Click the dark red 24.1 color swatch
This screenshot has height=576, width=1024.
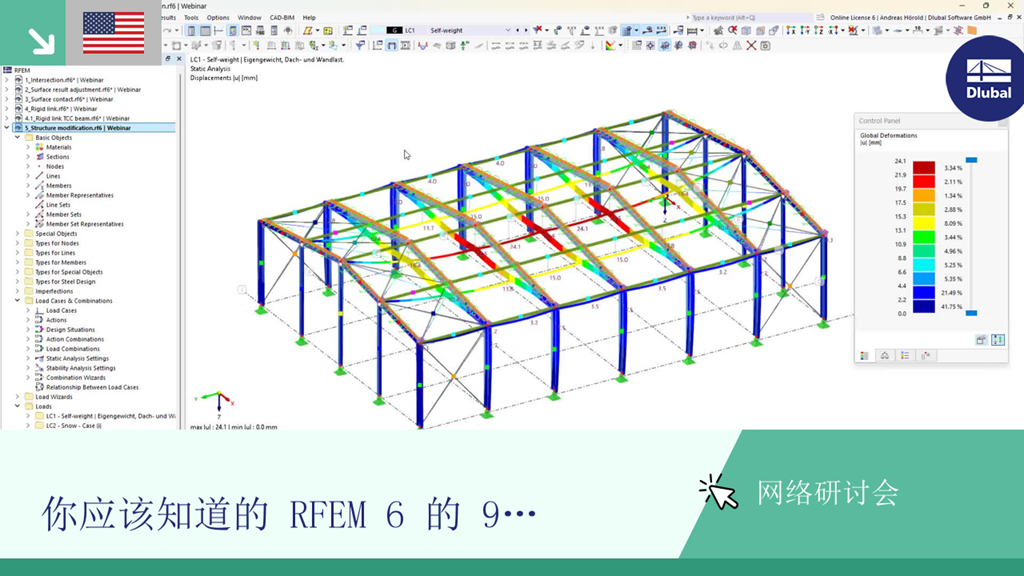pyautogui.click(x=923, y=167)
